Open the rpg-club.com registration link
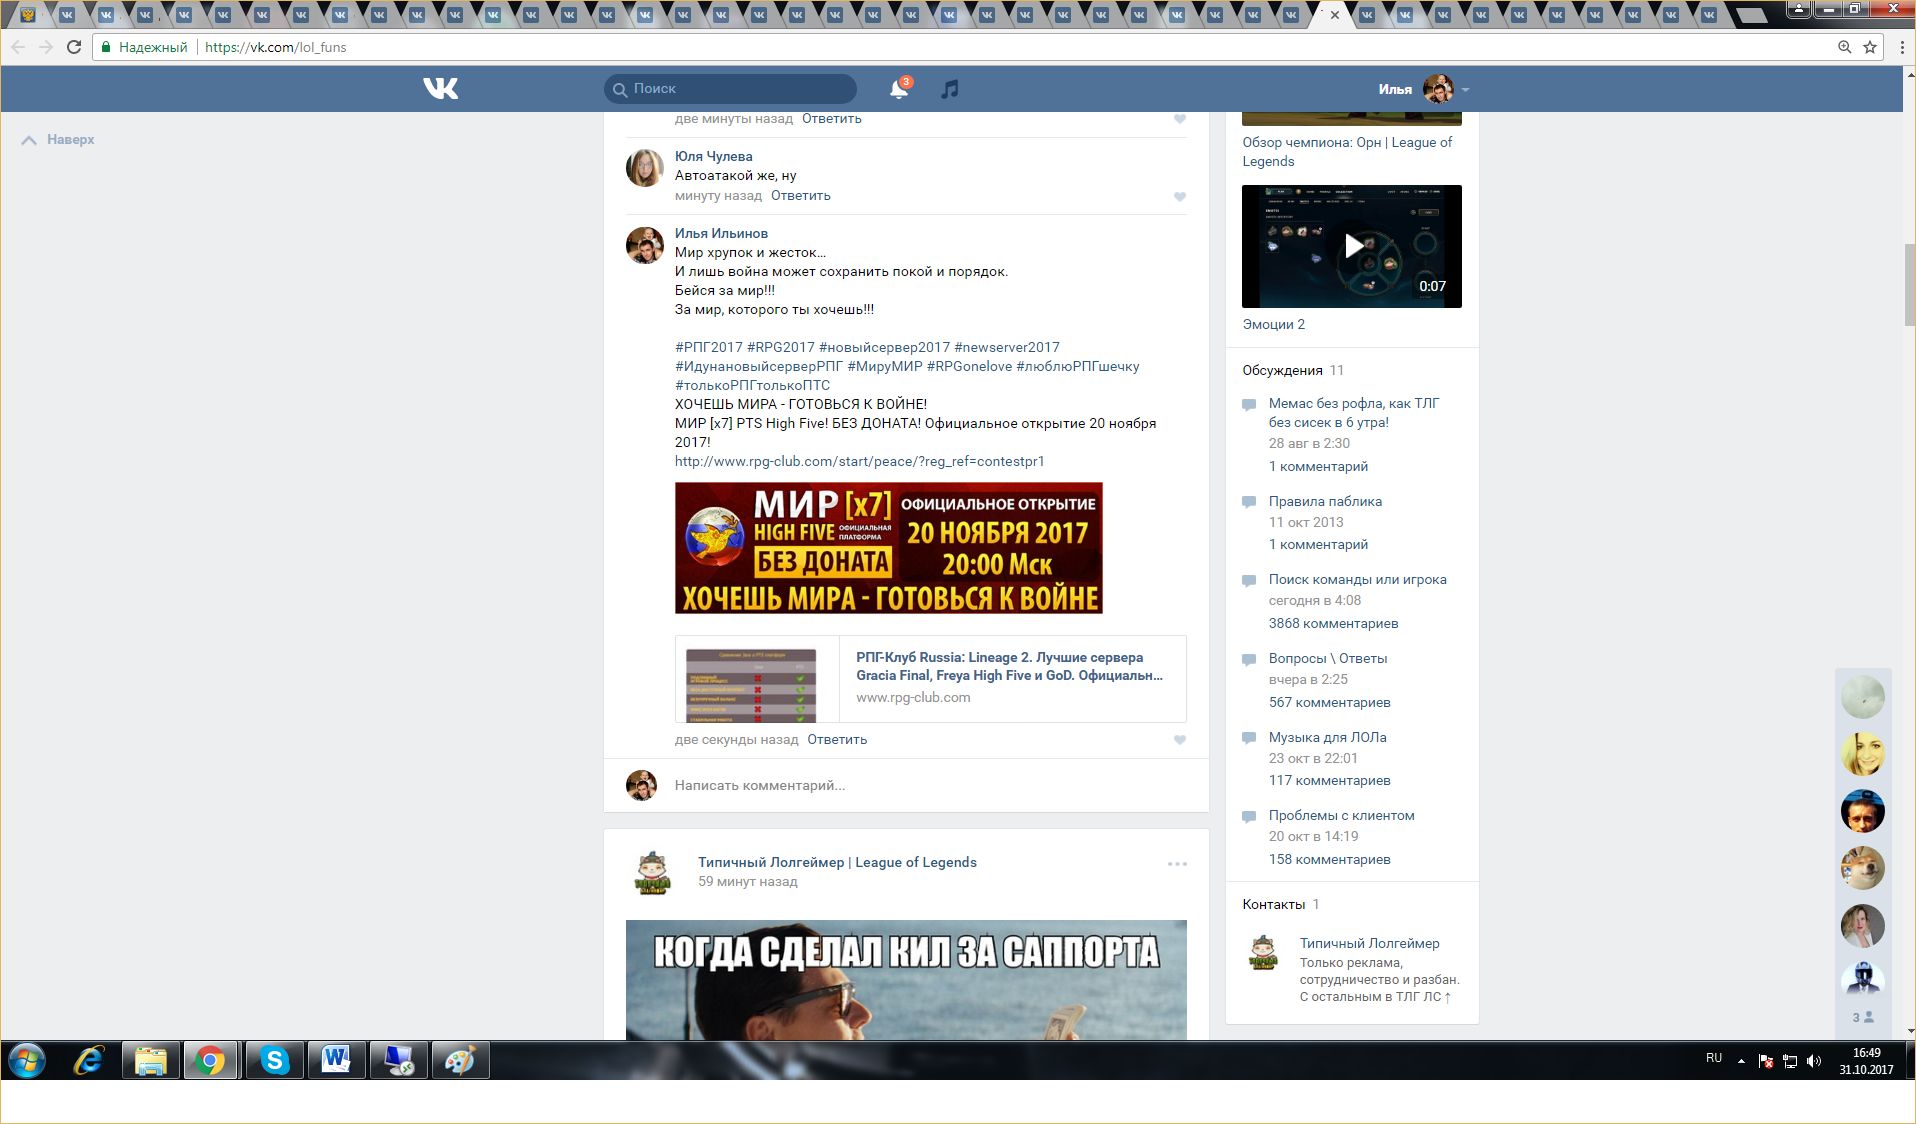 (x=859, y=462)
